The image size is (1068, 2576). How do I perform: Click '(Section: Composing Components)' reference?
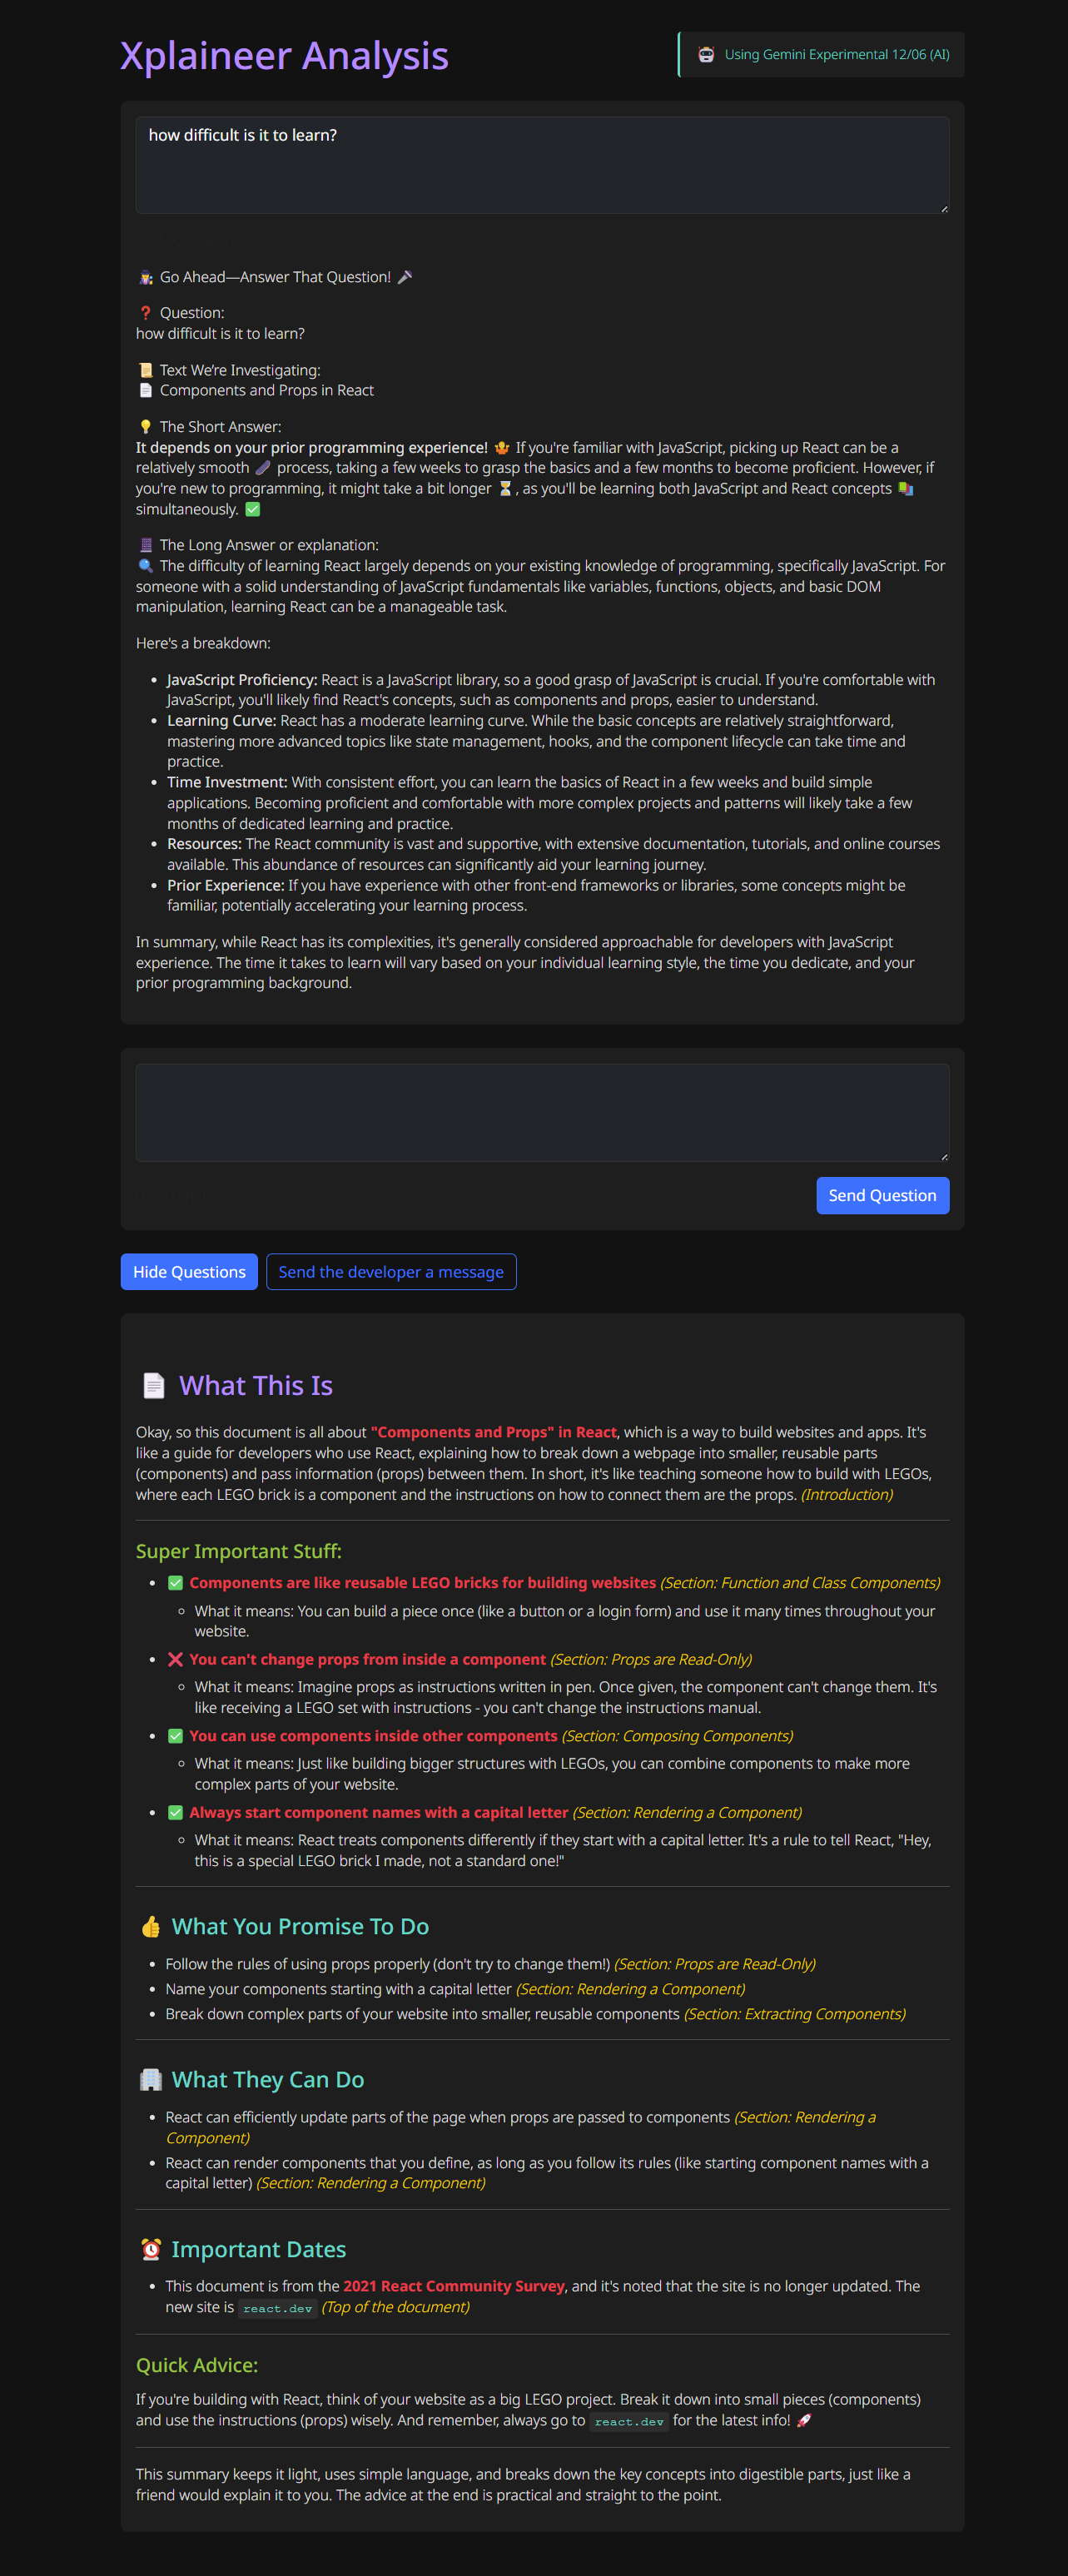click(x=677, y=1736)
